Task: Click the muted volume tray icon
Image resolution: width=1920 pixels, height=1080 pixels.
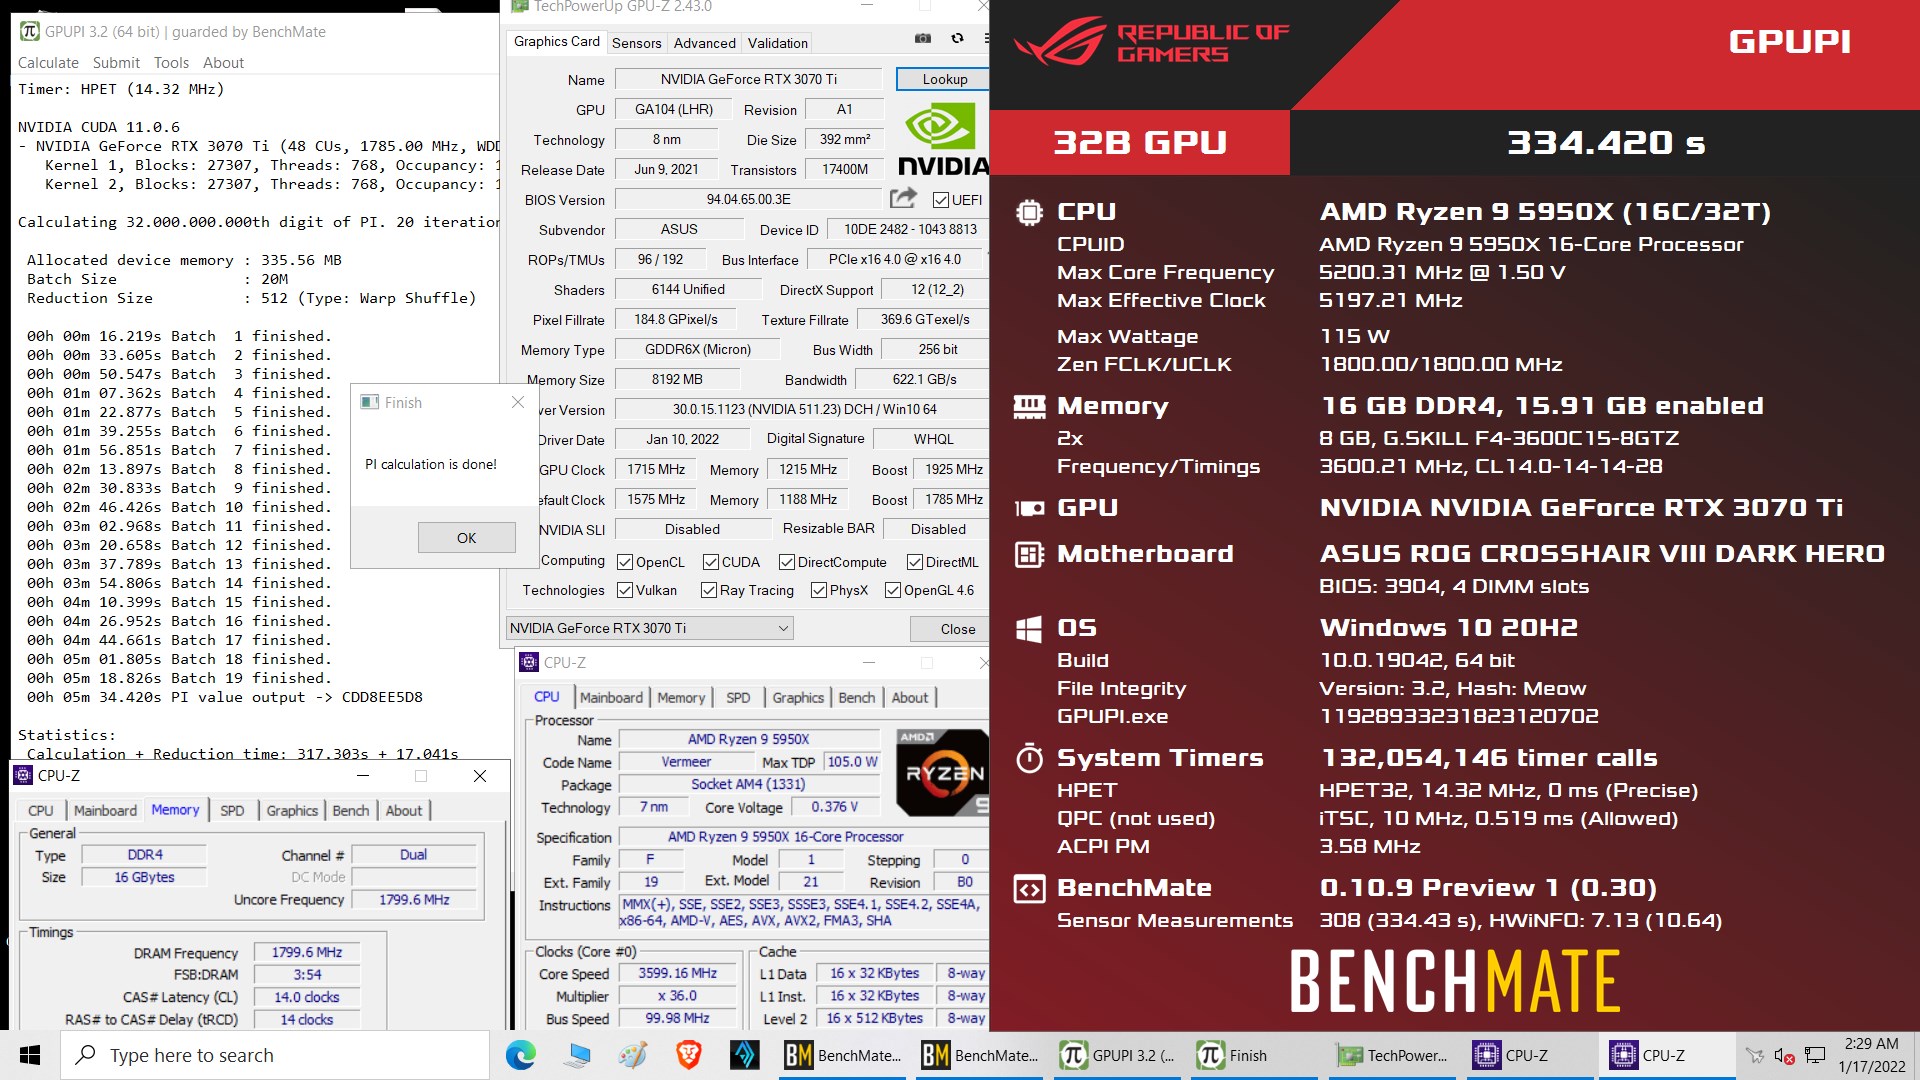Action: [x=1784, y=1055]
